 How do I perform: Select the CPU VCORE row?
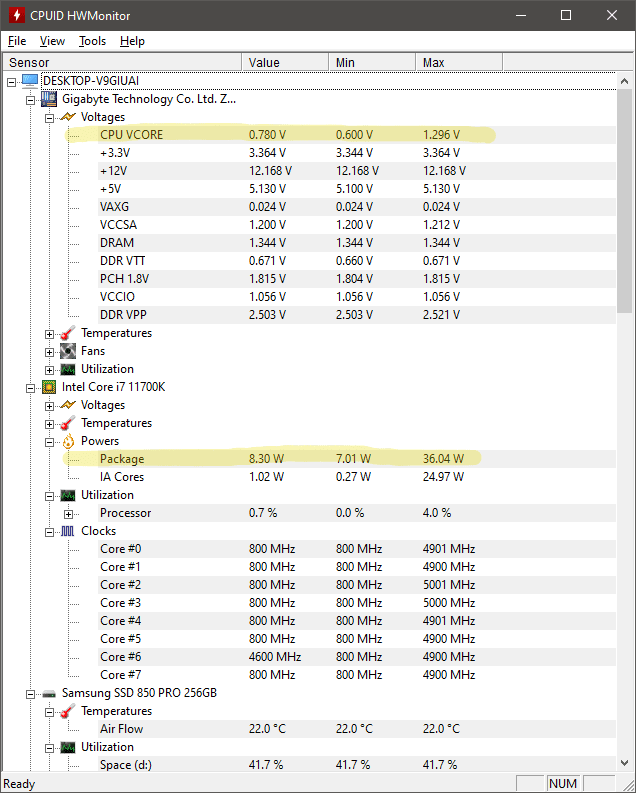click(x=357, y=135)
